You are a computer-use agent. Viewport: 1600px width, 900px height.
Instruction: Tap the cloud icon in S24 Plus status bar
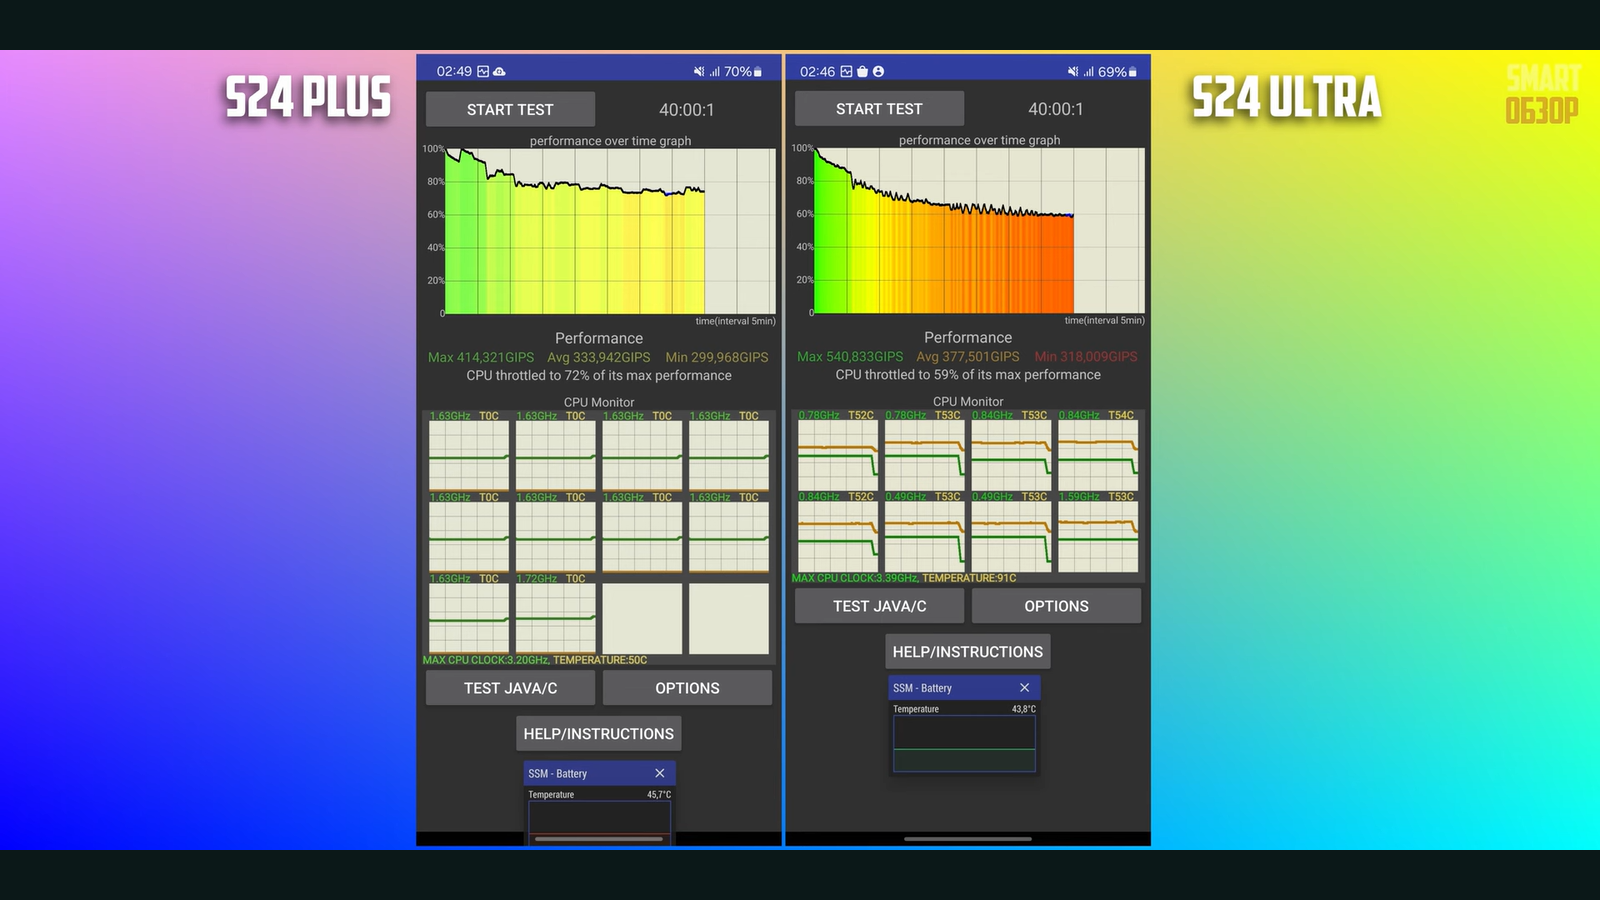(499, 72)
